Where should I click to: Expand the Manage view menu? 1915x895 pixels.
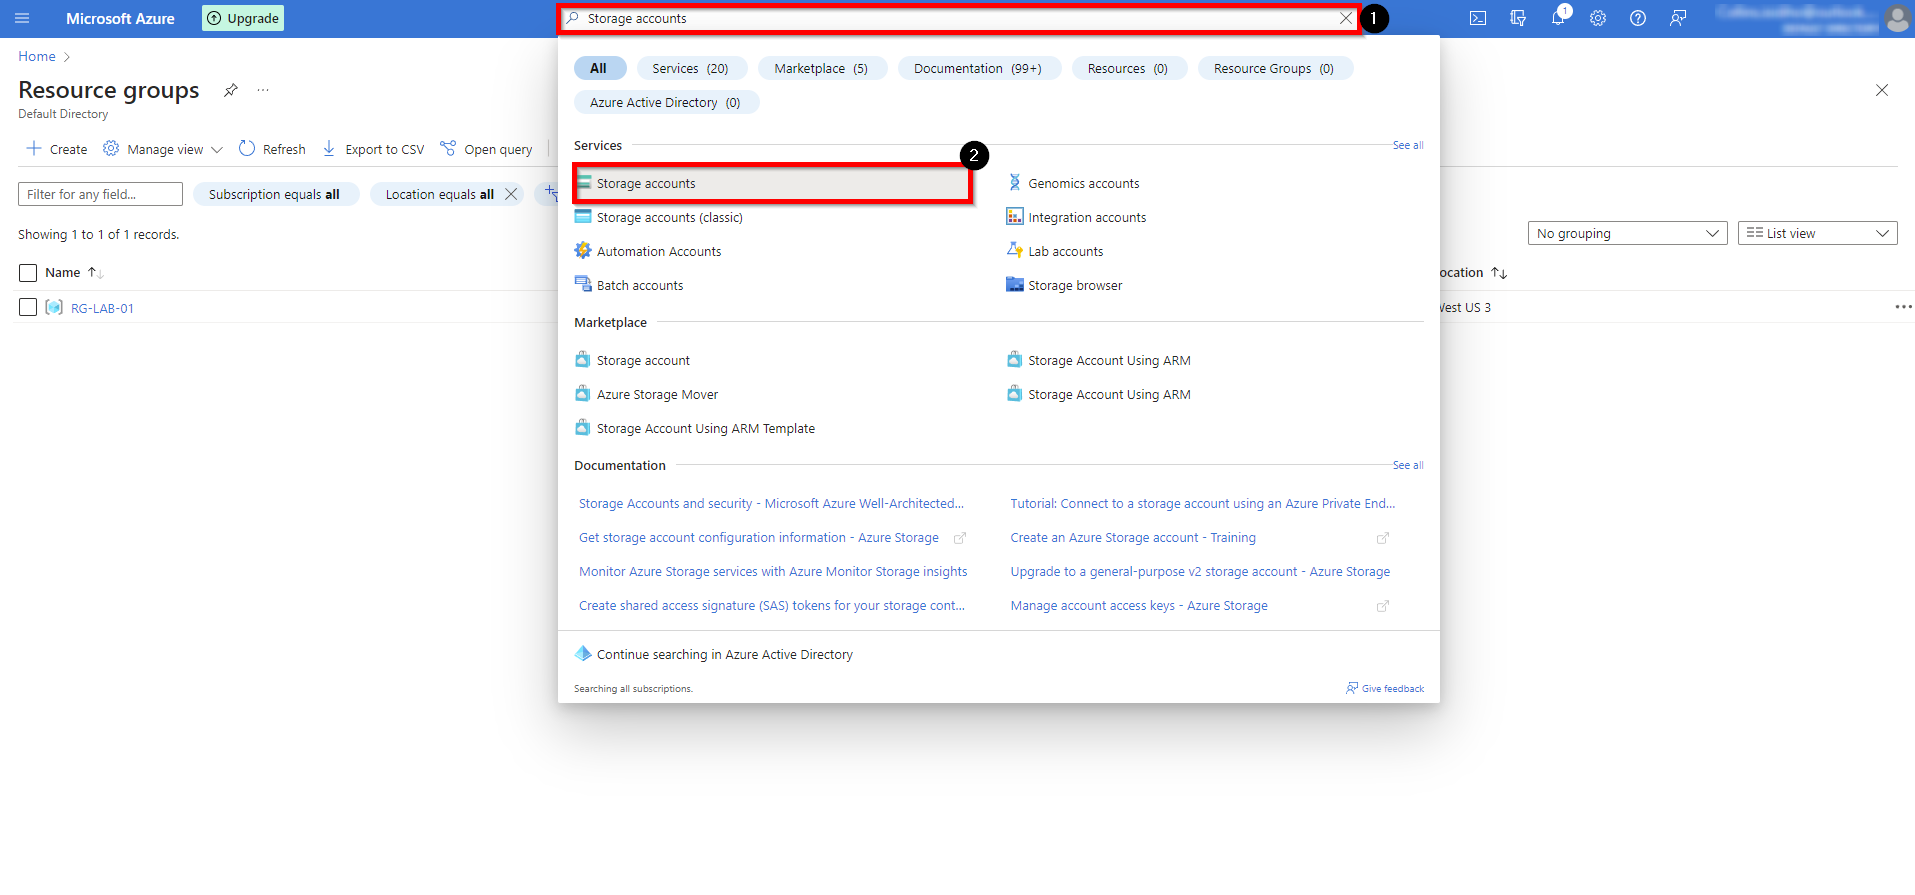[163, 149]
